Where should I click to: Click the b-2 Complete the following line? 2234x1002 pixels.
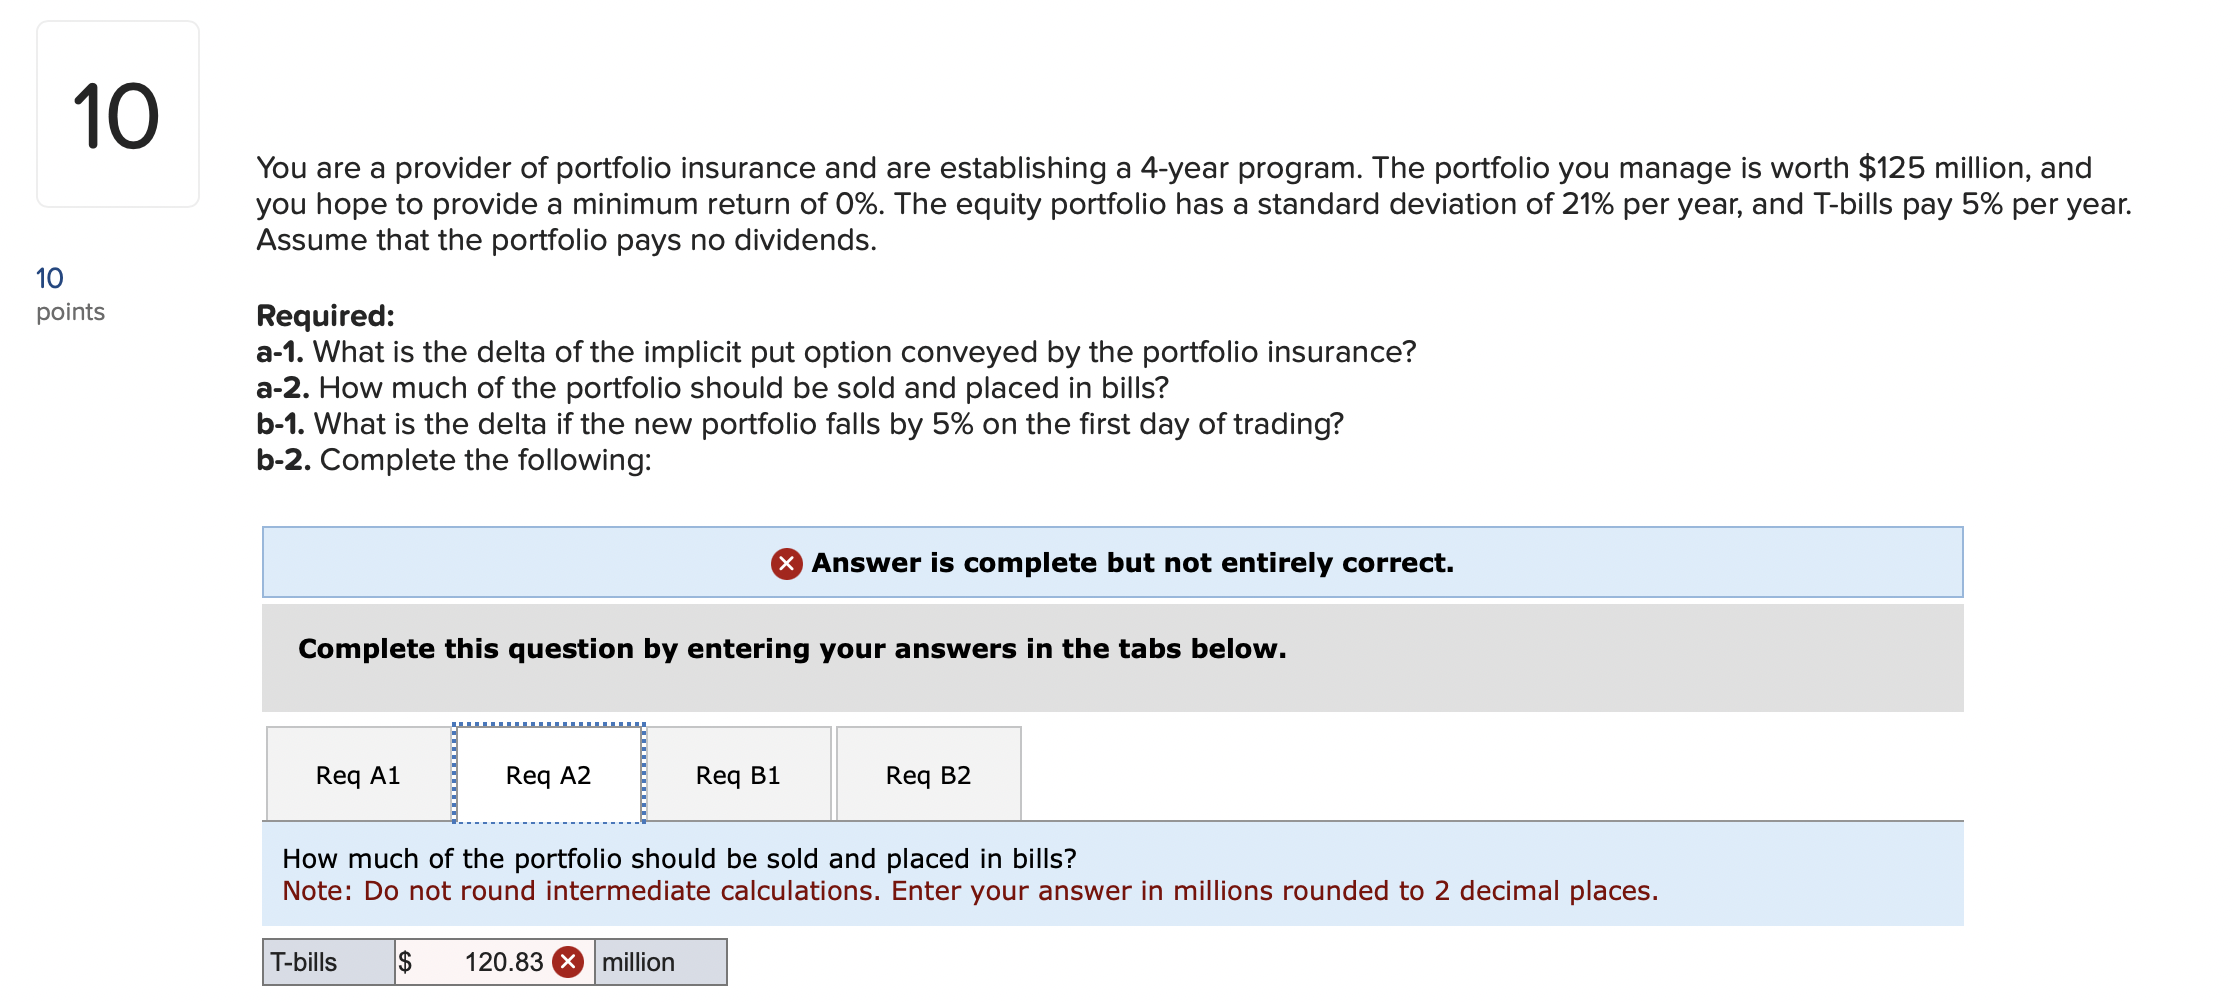[x=454, y=459]
